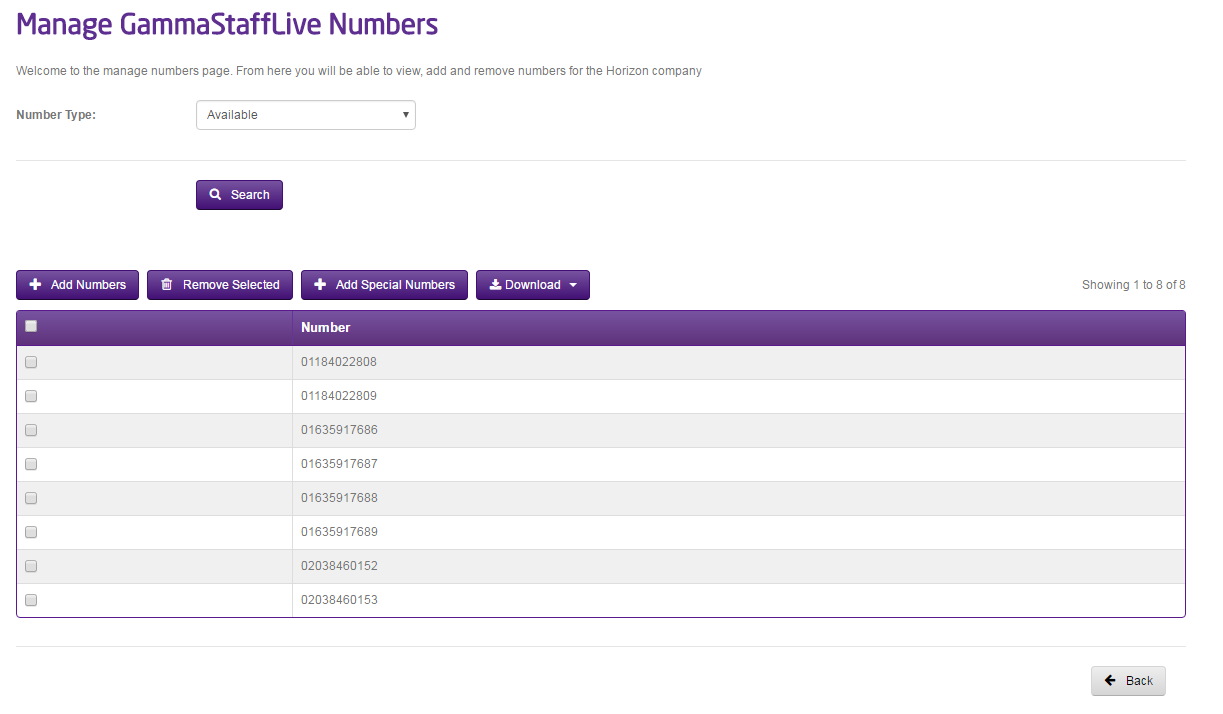Enable checkbox for 02038460153
Viewport: 1223px width, 714px height.
[x=31, y=600]
